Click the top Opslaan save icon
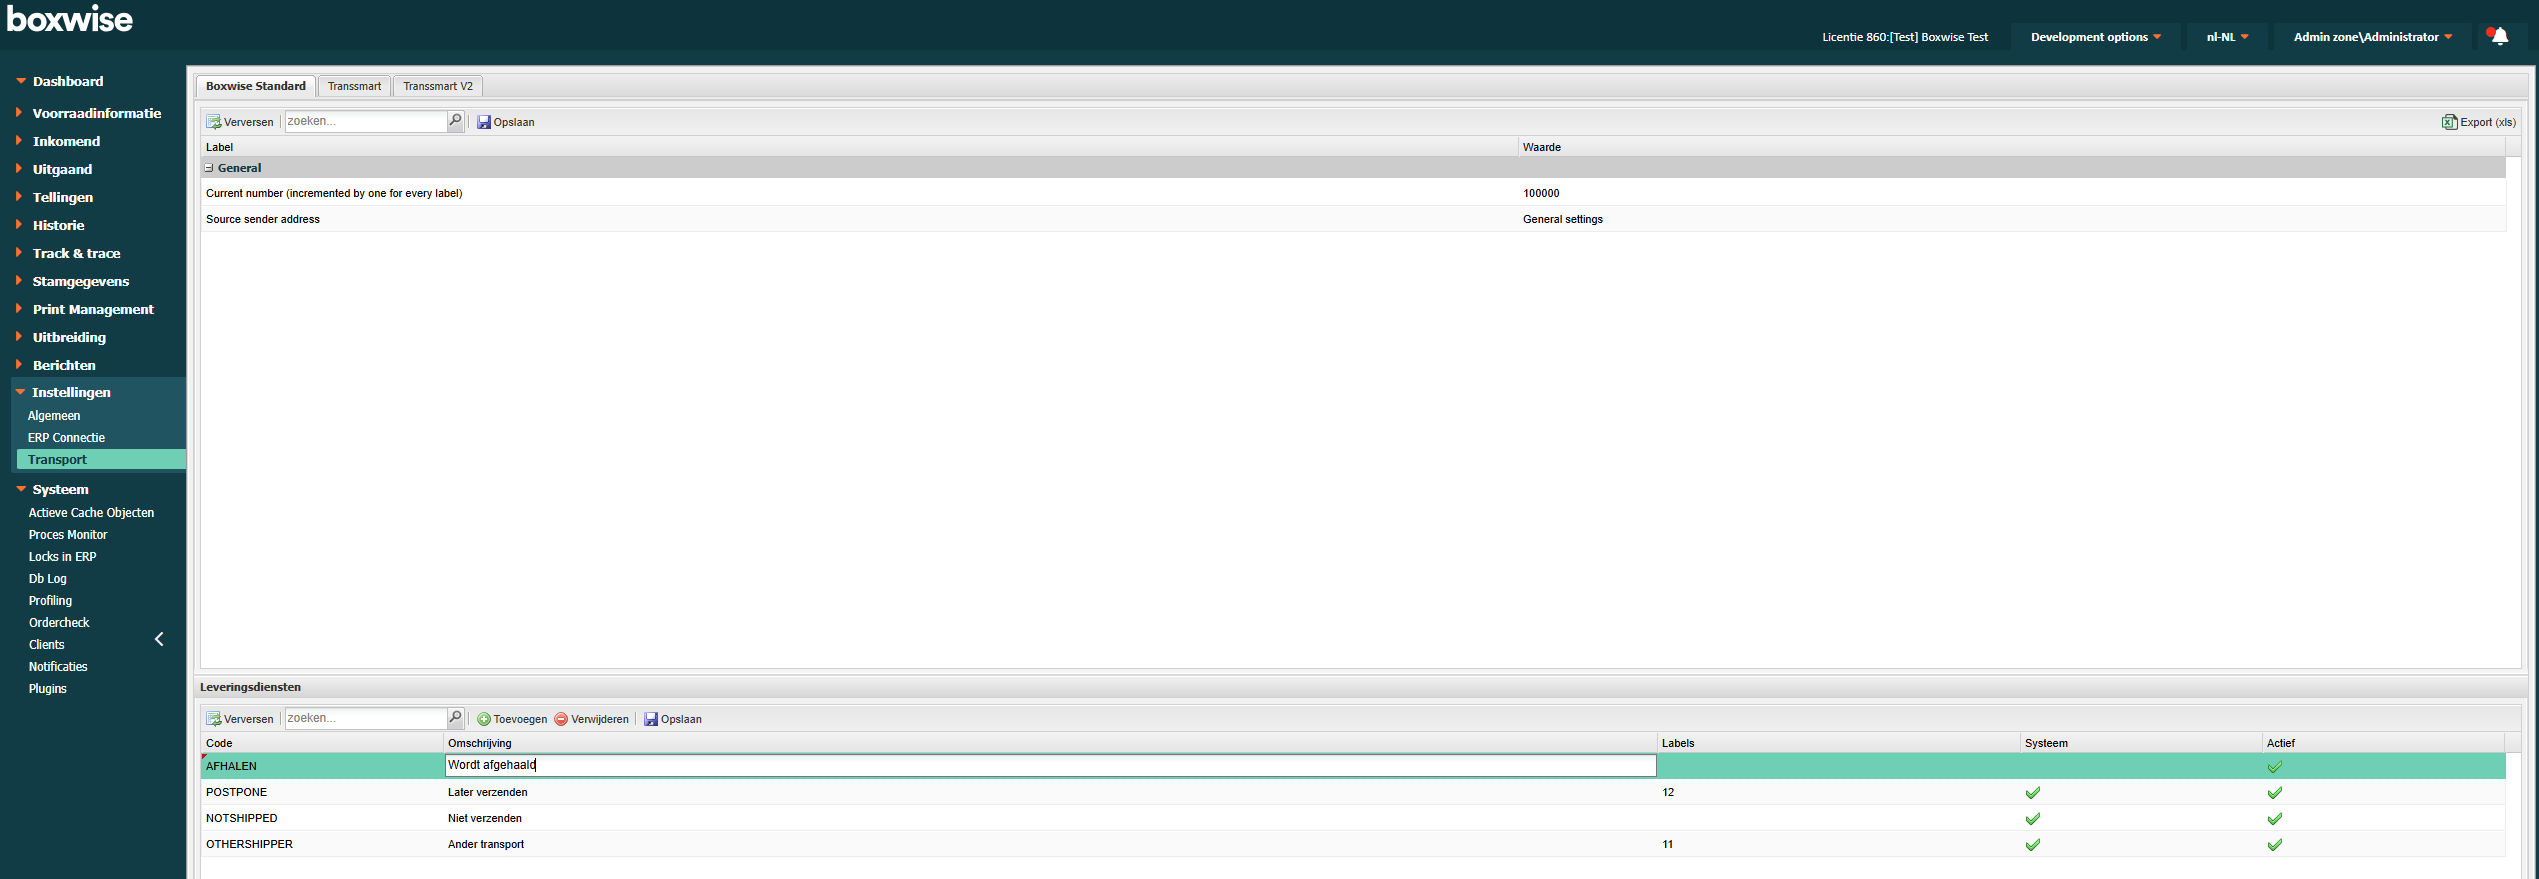Image resolution: width=2539 pixels, height=879 pixels. point(484,122)
